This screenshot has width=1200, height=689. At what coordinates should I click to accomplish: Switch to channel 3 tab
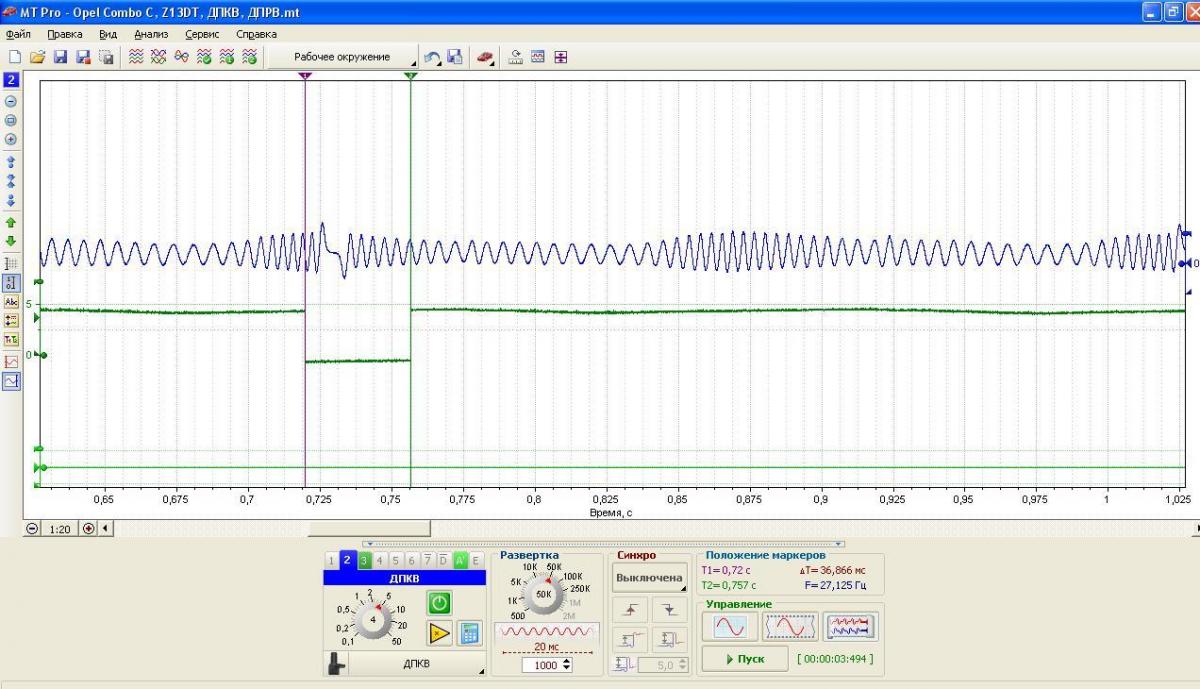363,560
